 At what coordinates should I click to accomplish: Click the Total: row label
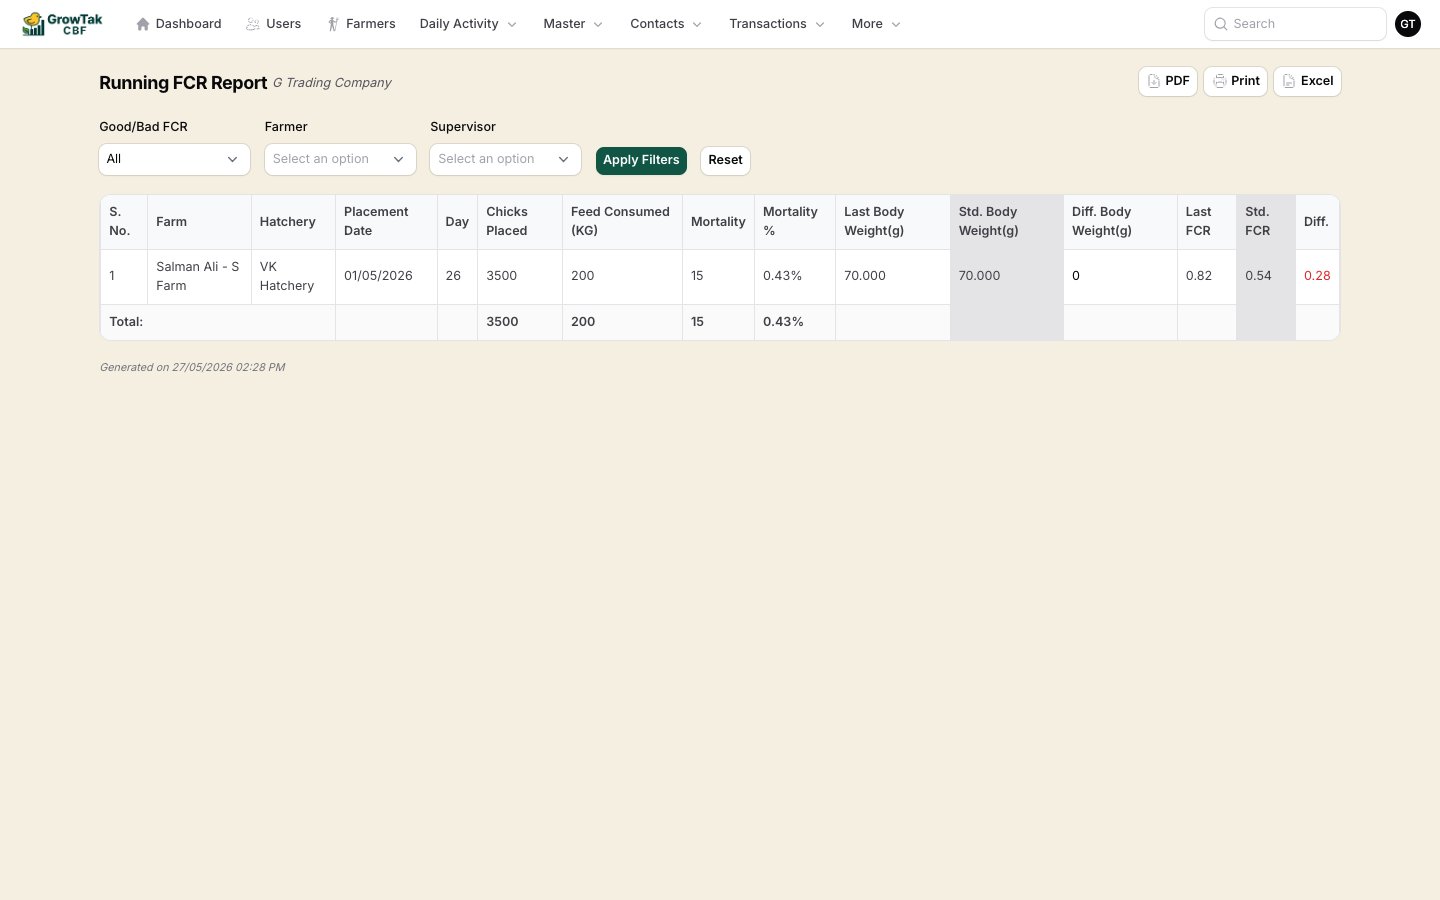click(126, 322)
